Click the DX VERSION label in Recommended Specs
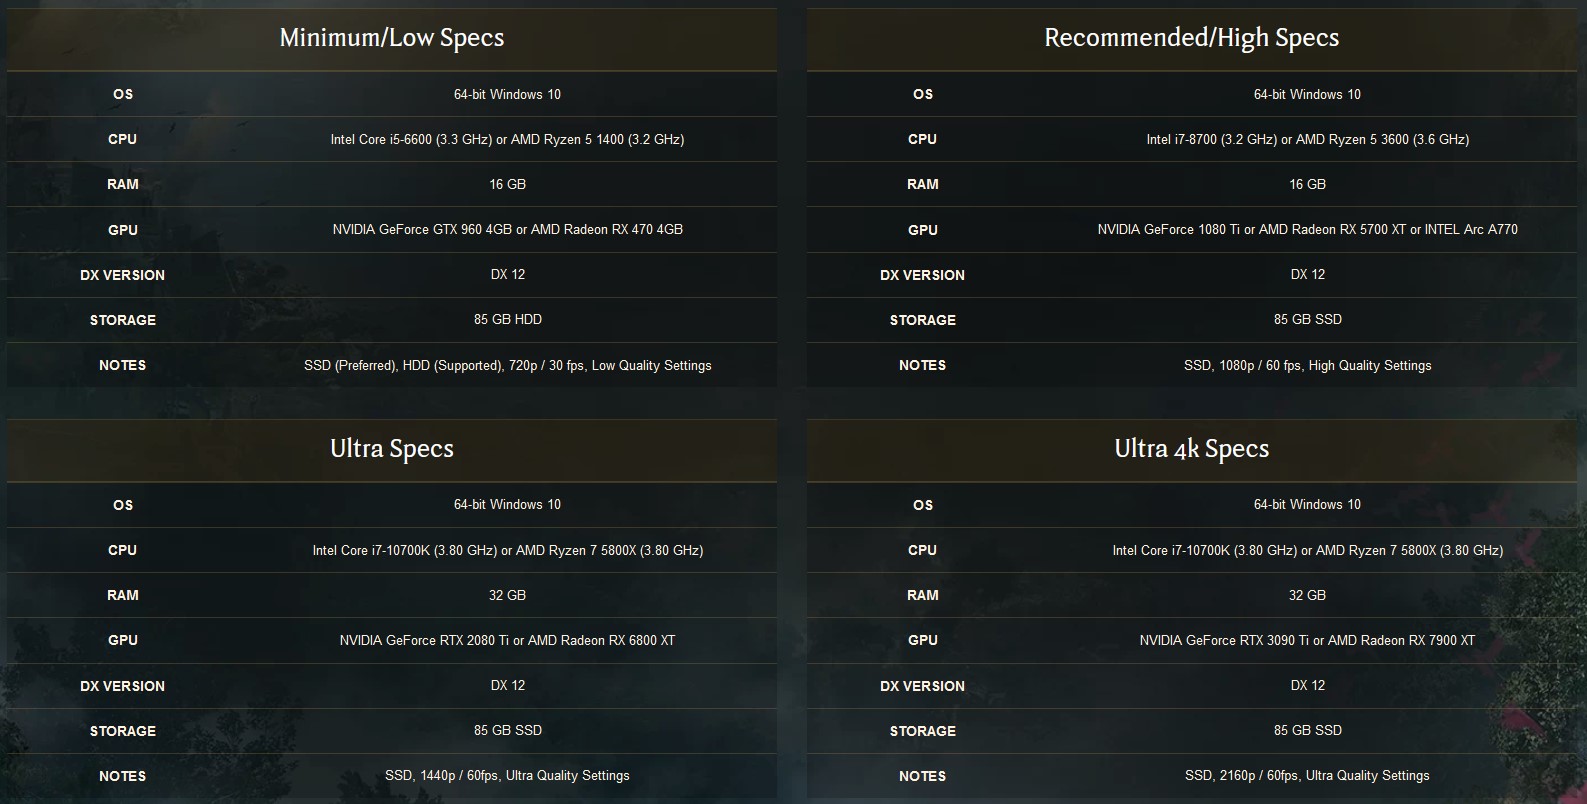This screenshot has width=1587, height=804. point(922,275)
